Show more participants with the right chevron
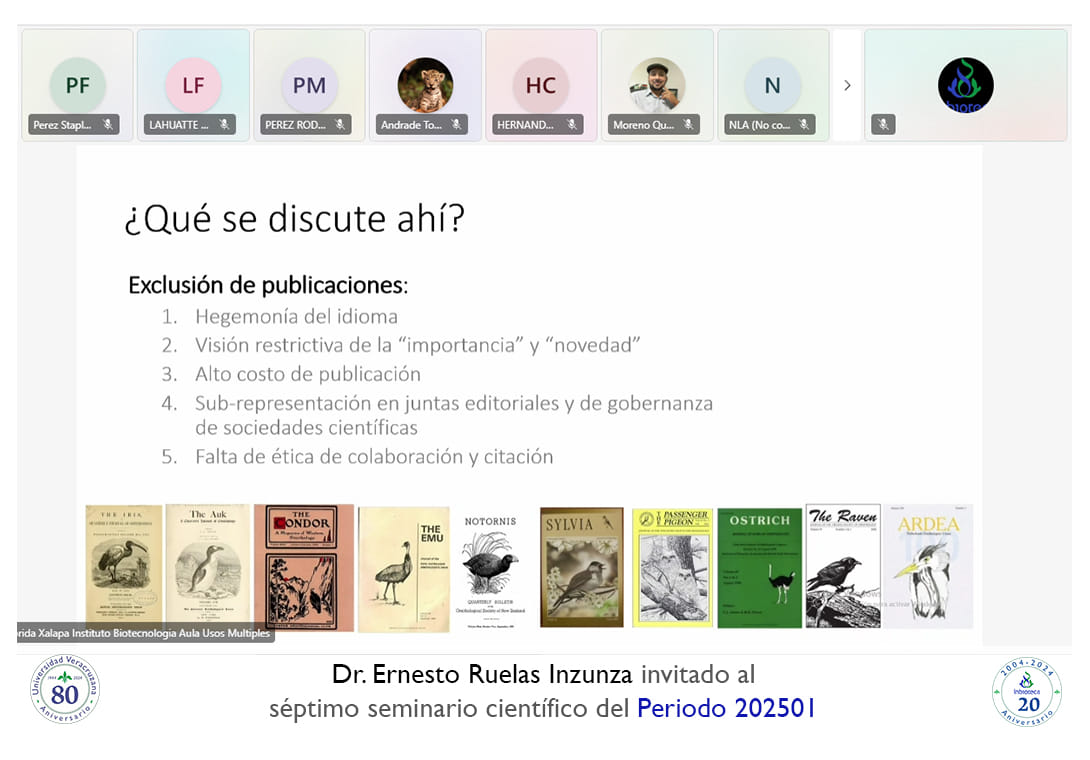Image resolution: width=1090 pixels, height=760 pixels. tap(847, 85)
